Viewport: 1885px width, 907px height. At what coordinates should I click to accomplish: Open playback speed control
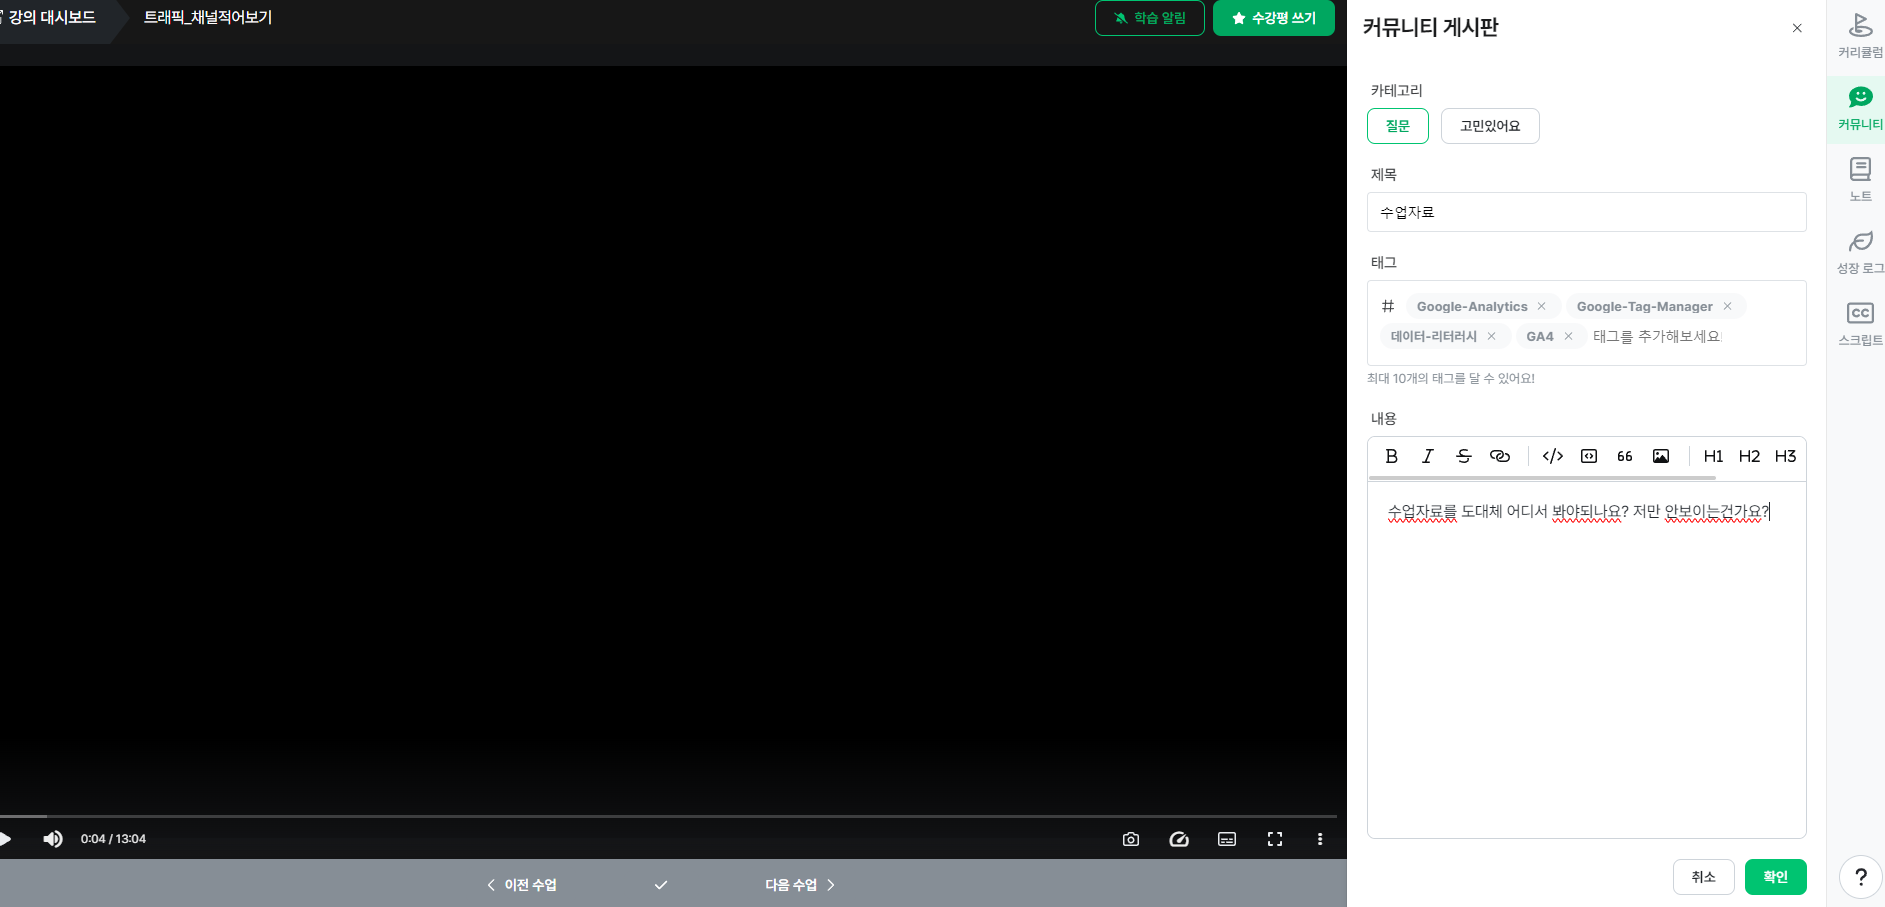(x=1179, y=839)
